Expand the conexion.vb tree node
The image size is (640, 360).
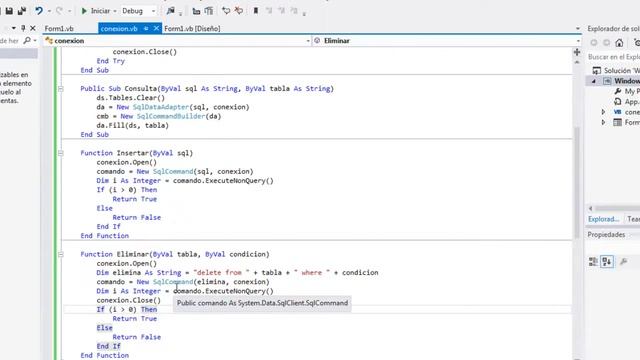click(603, 112)
